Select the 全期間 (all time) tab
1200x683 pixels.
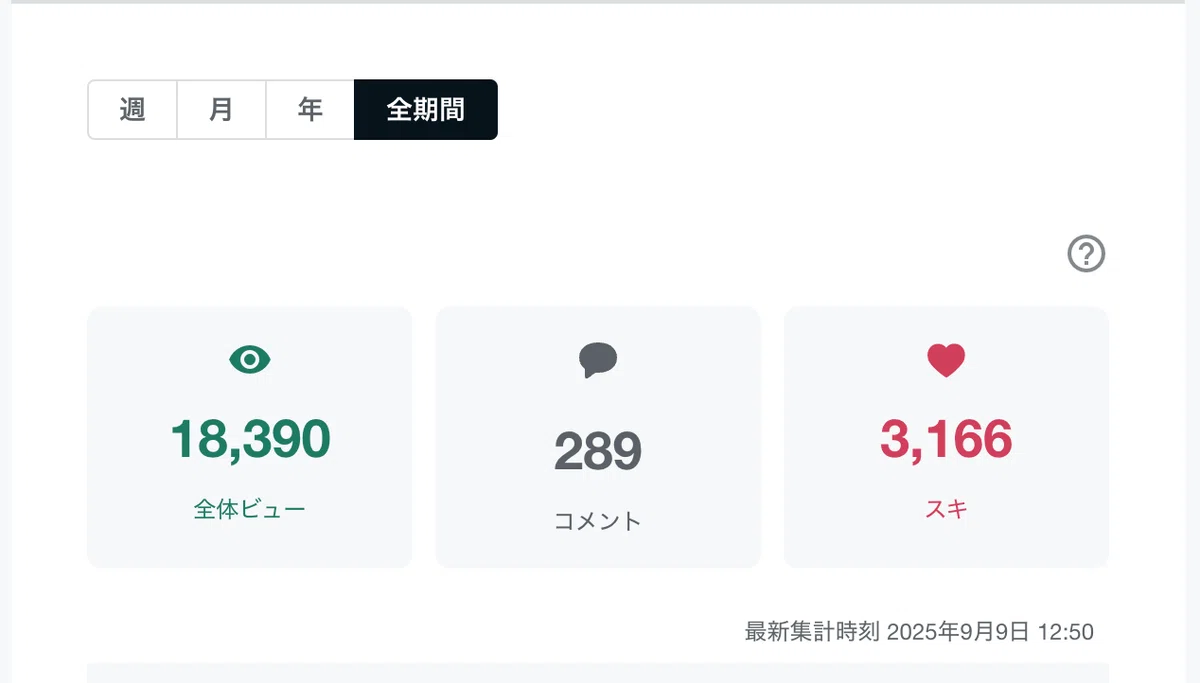[426, 110]
